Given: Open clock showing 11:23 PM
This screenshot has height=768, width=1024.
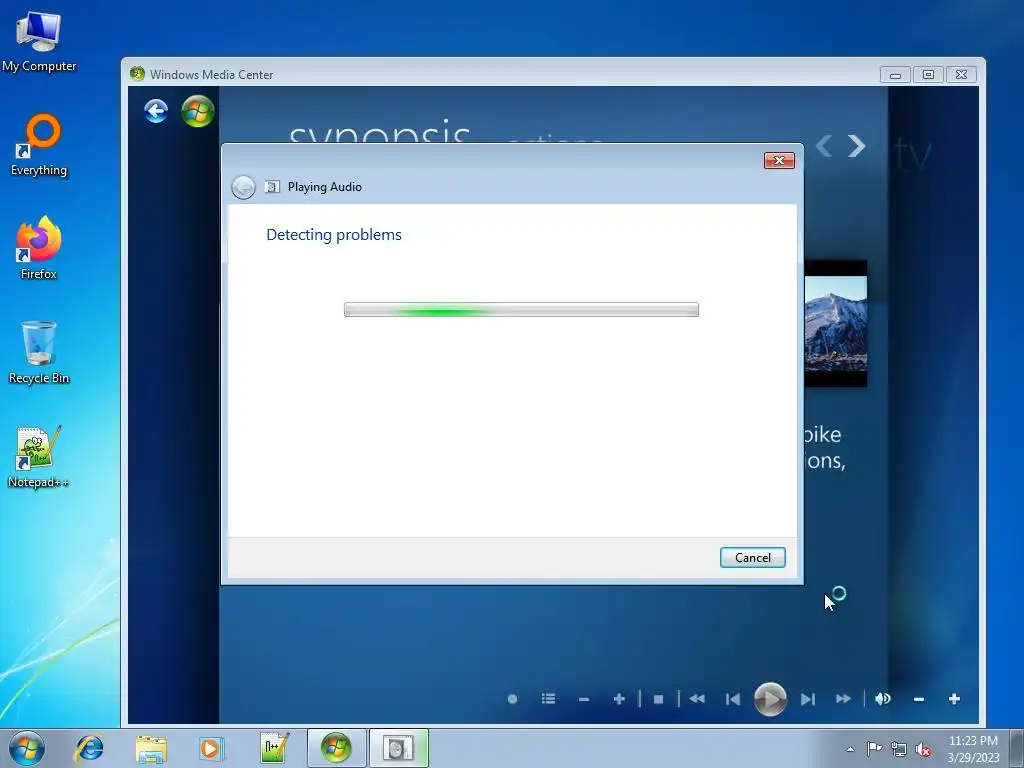Looking at the screenshot, I should pos(973,749).
